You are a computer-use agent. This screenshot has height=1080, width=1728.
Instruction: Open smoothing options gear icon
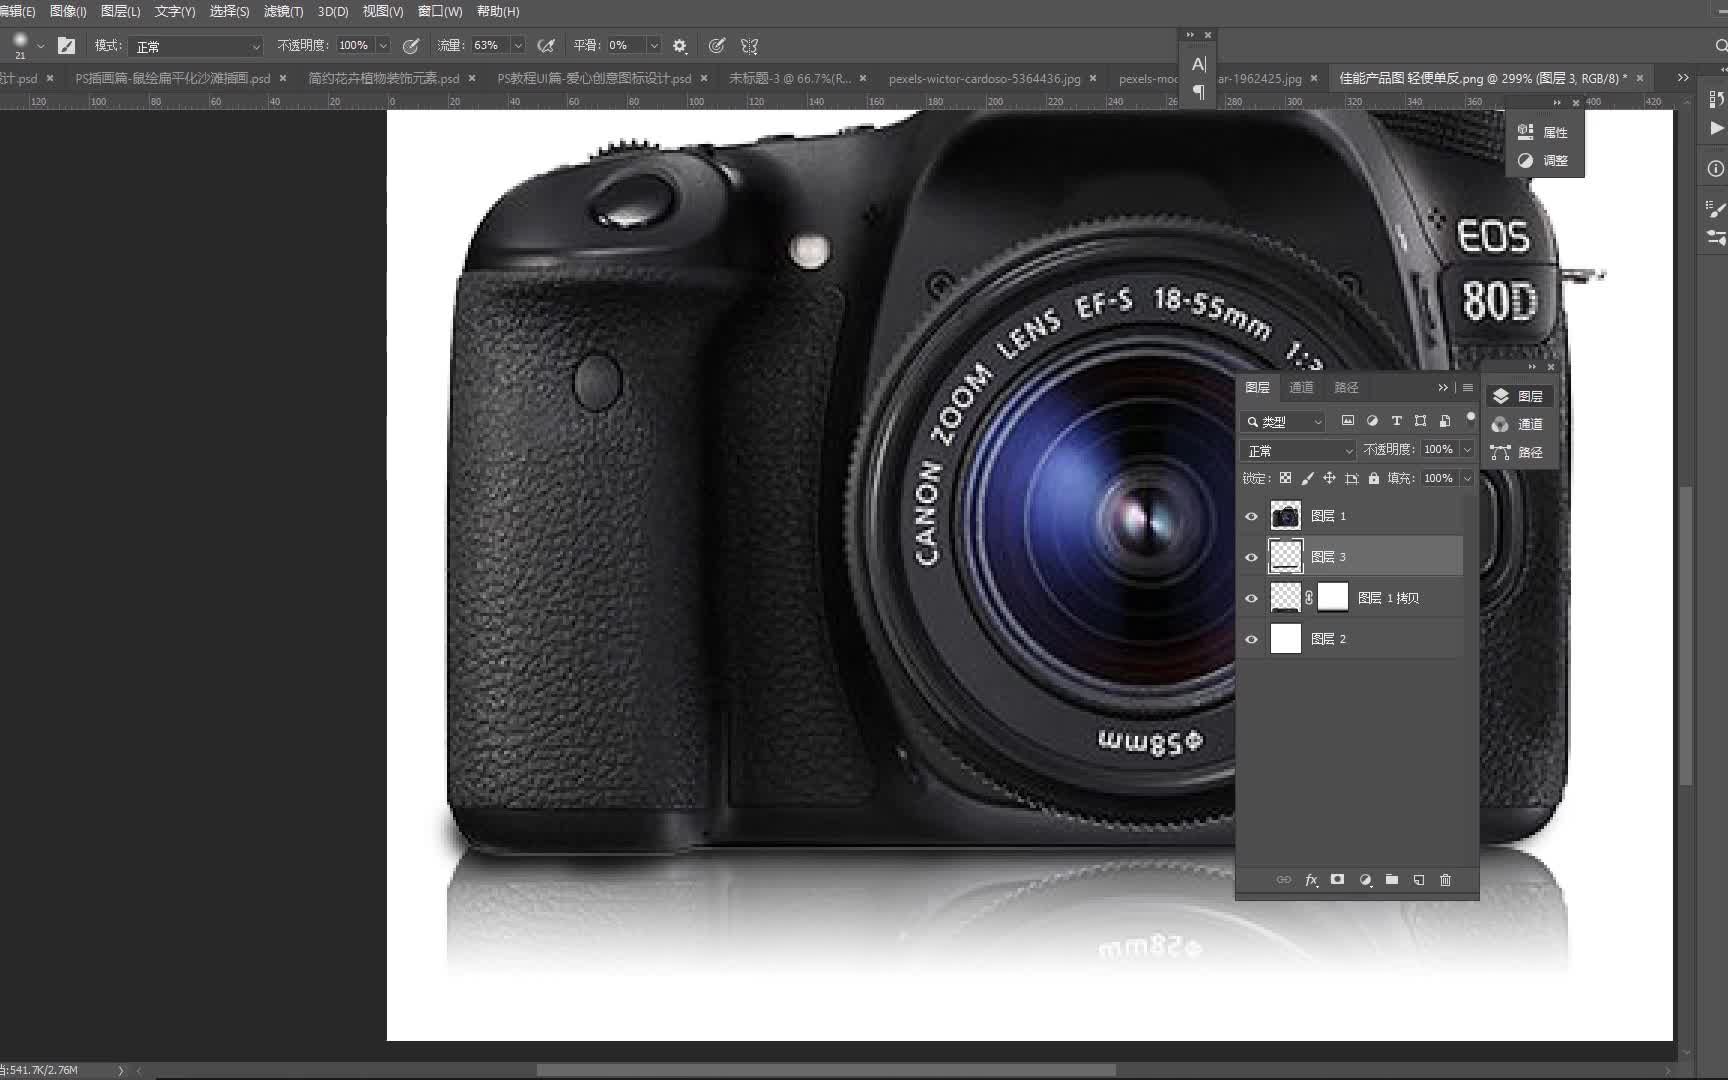(680, 46)
